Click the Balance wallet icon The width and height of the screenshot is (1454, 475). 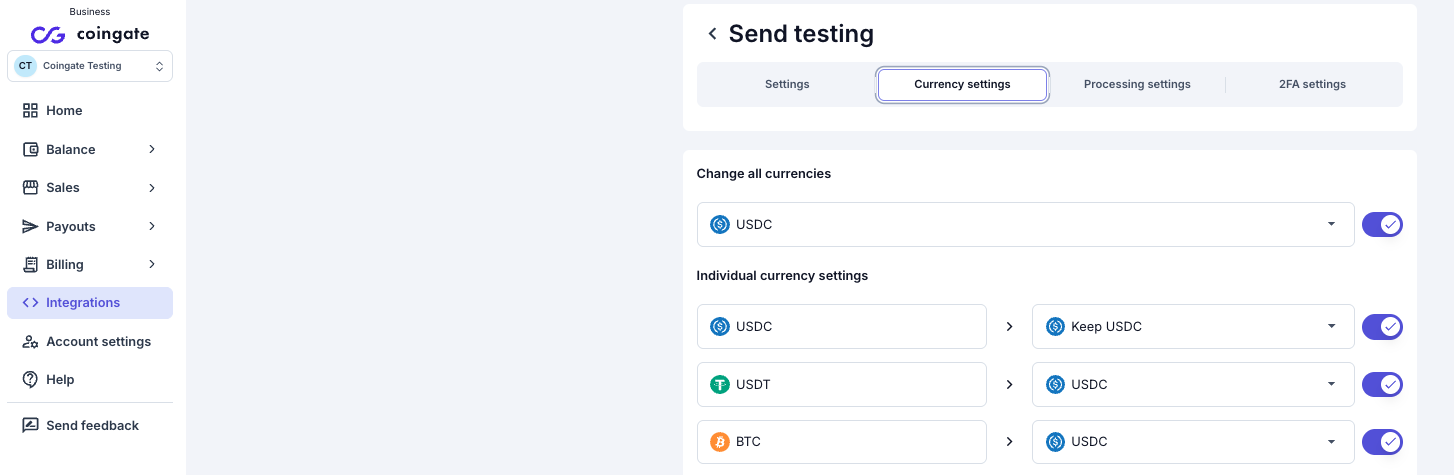[30, 149]
